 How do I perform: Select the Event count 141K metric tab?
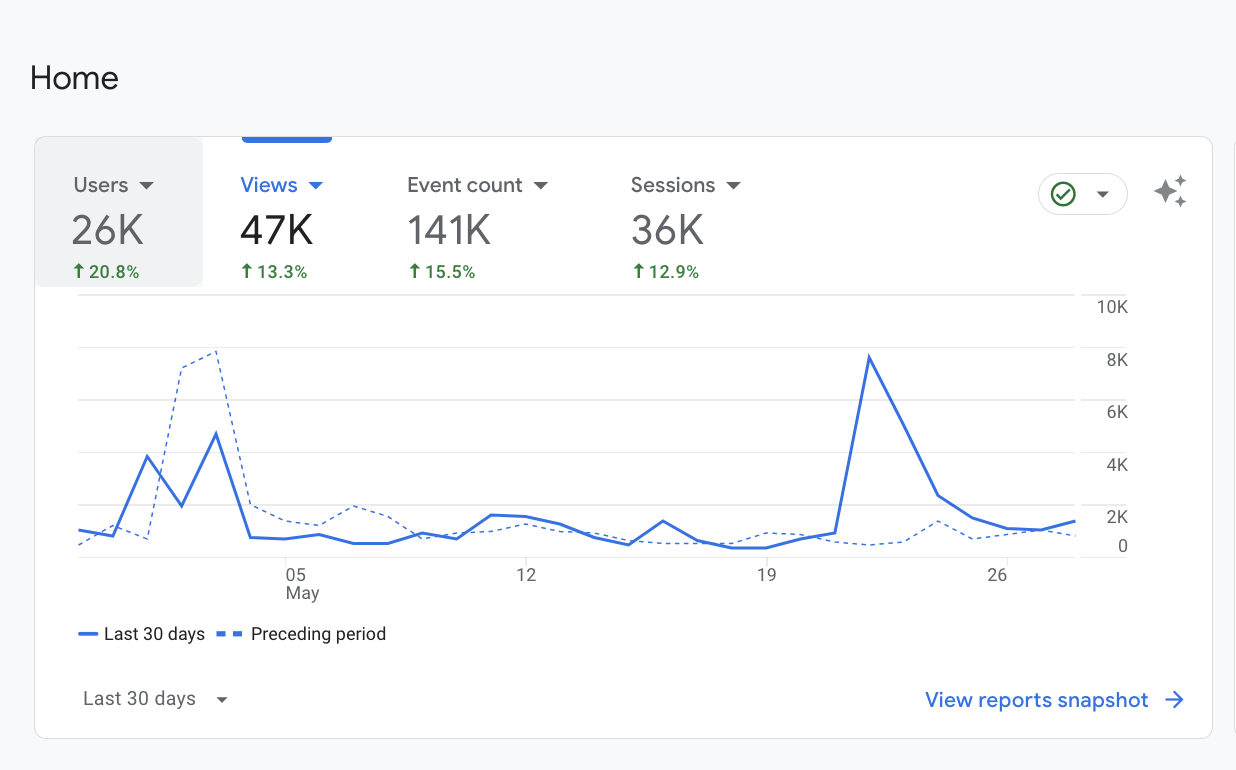tap(477, 228)
